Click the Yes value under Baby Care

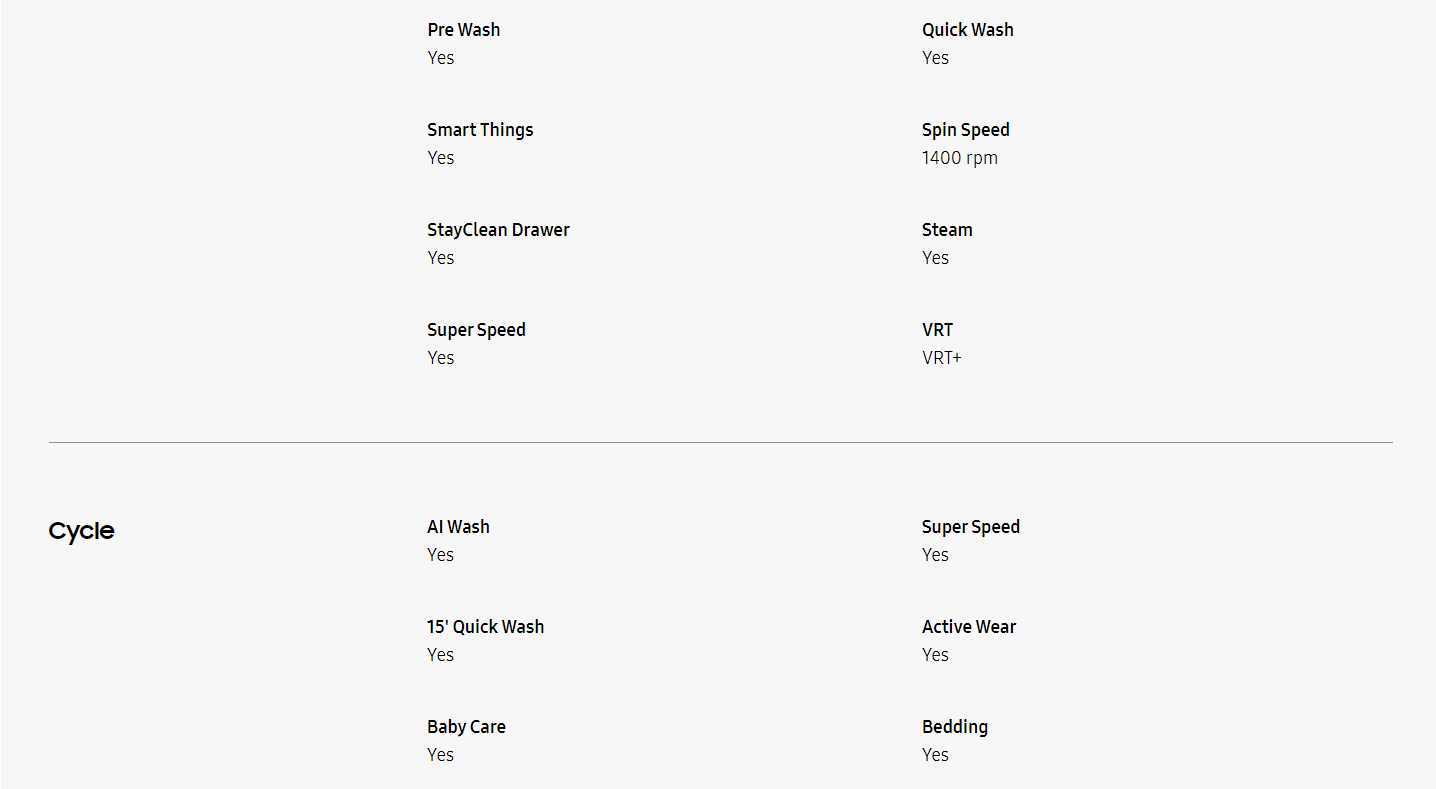(441, 755)
